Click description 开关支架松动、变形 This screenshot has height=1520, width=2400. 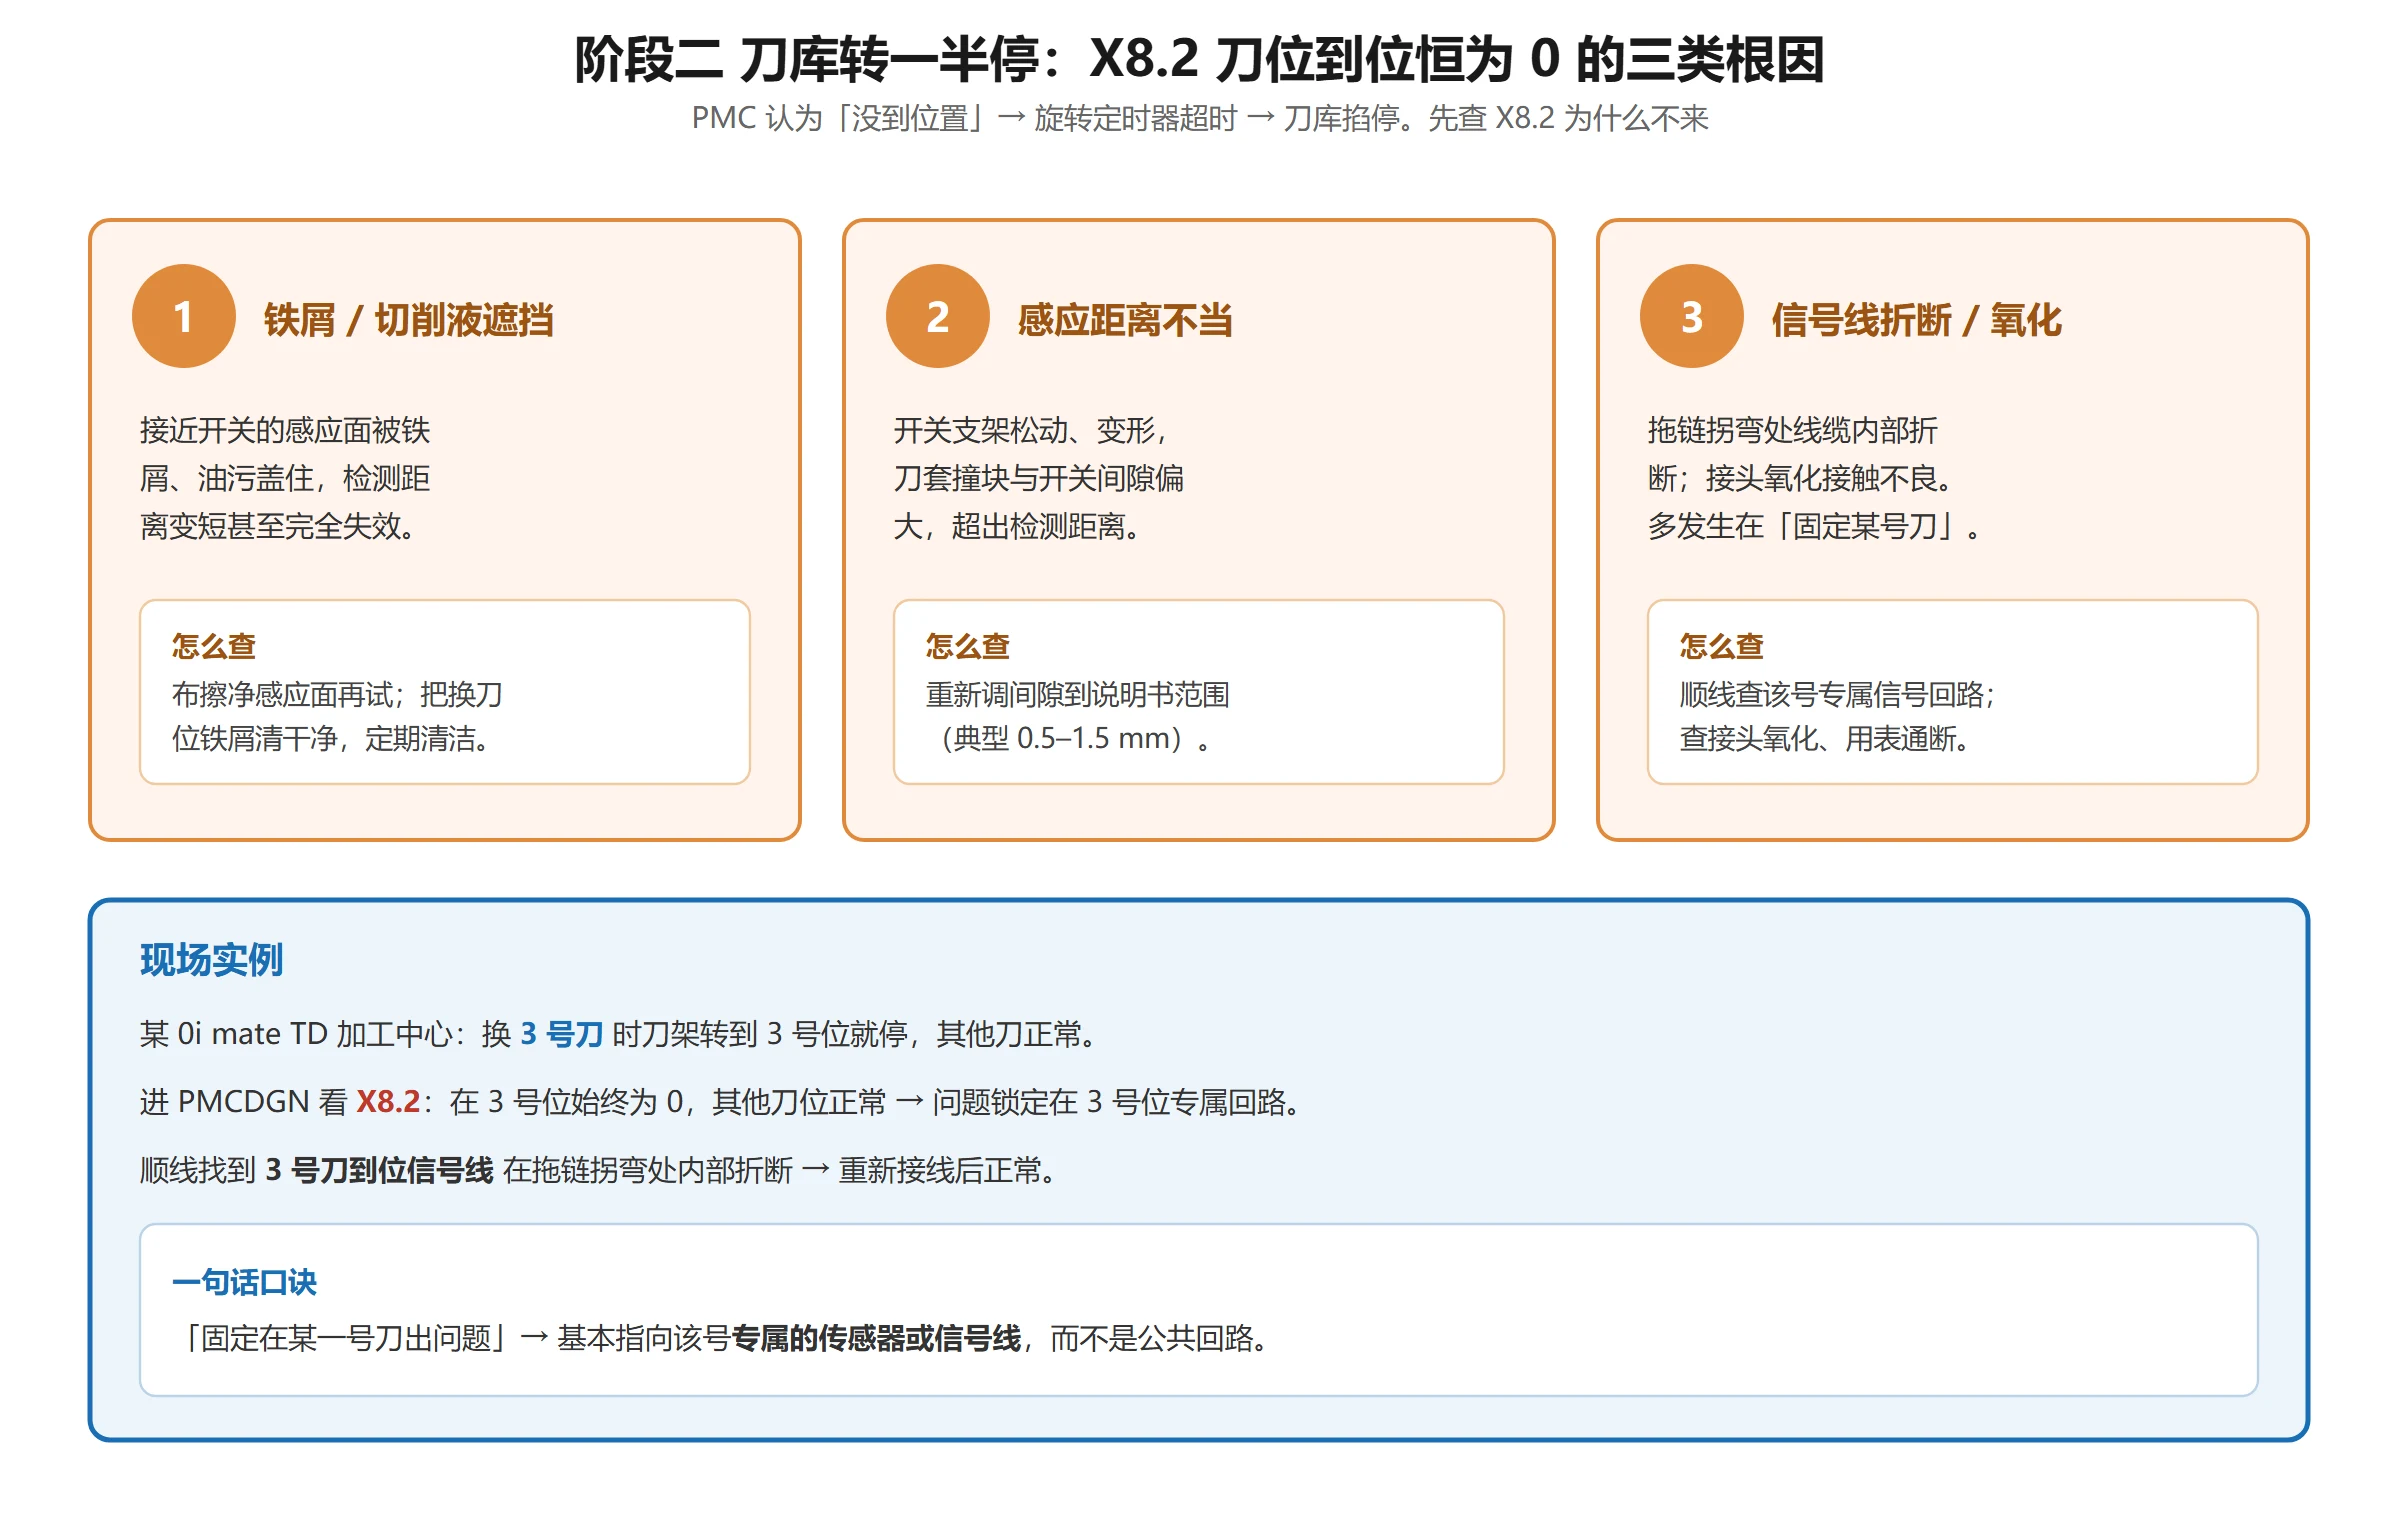click(1038, 478)
